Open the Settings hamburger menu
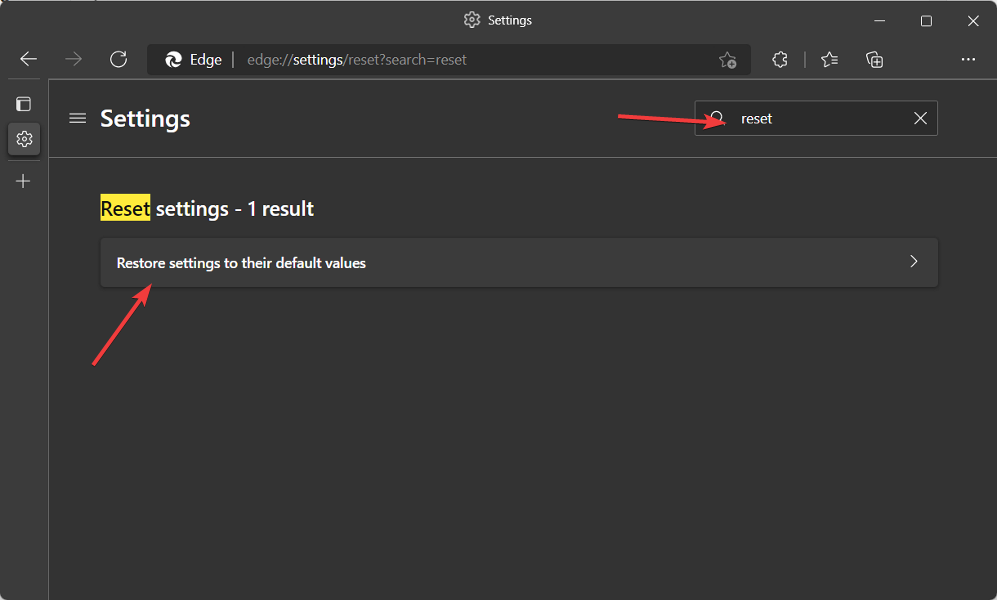Image resolution: width=997 pixels, height=600 pixels. coord(78,118)
